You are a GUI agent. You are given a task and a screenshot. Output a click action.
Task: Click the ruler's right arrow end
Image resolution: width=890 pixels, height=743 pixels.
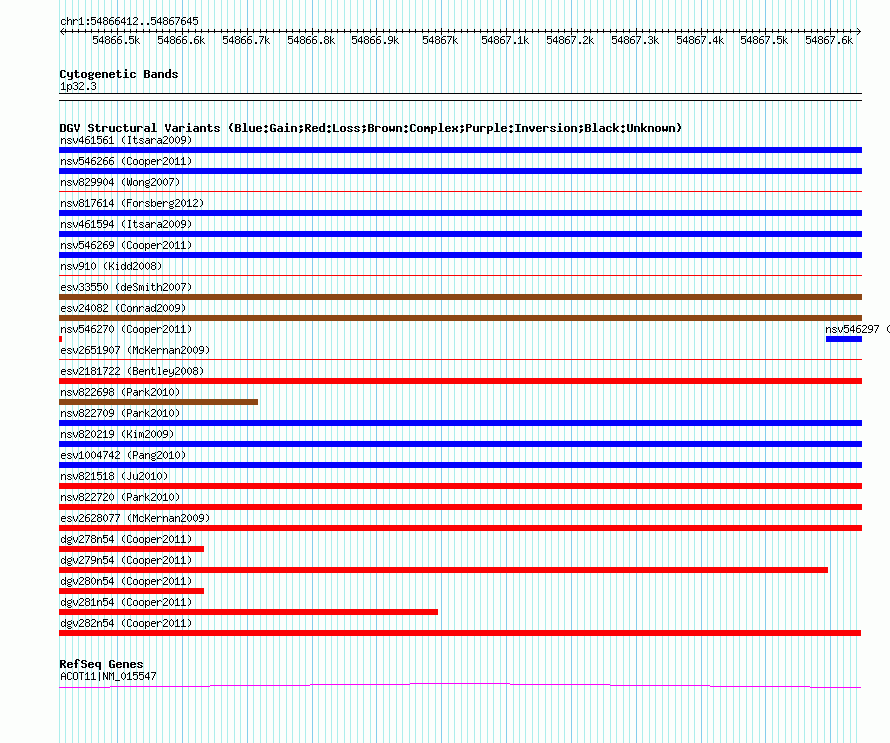[x=859, y=31]
